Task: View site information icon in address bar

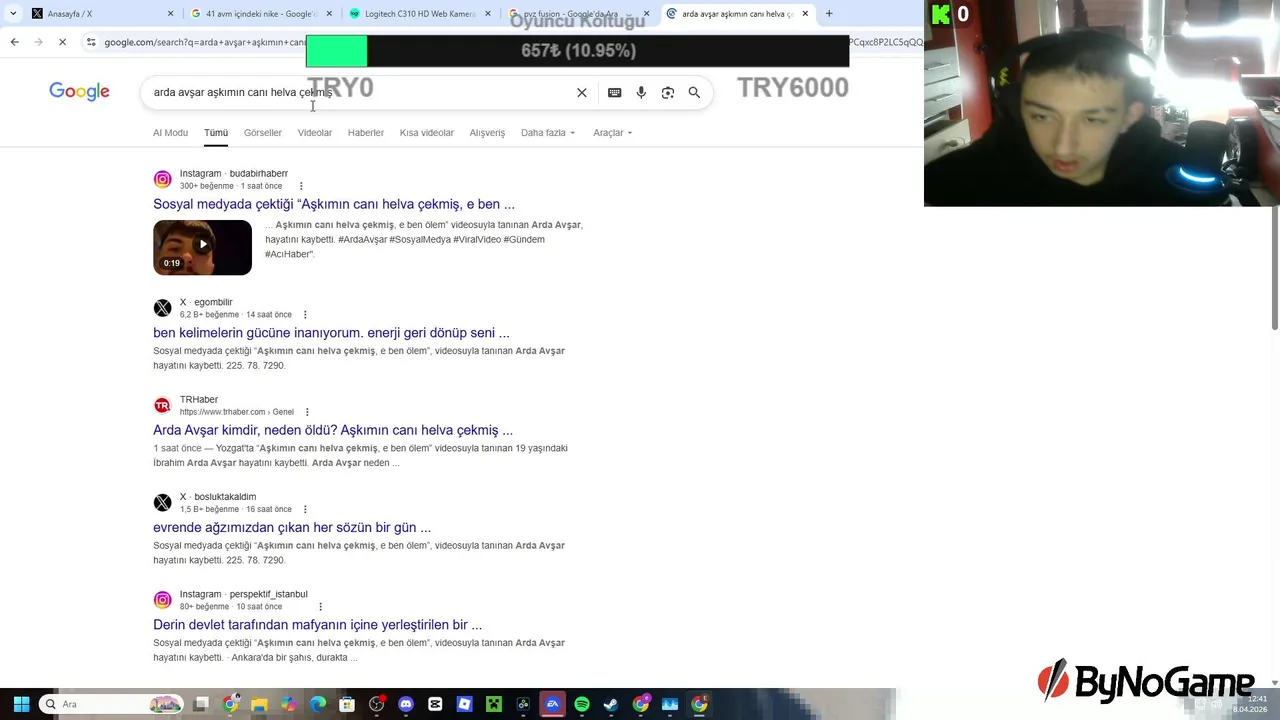Action: click(x=91, y=42)
